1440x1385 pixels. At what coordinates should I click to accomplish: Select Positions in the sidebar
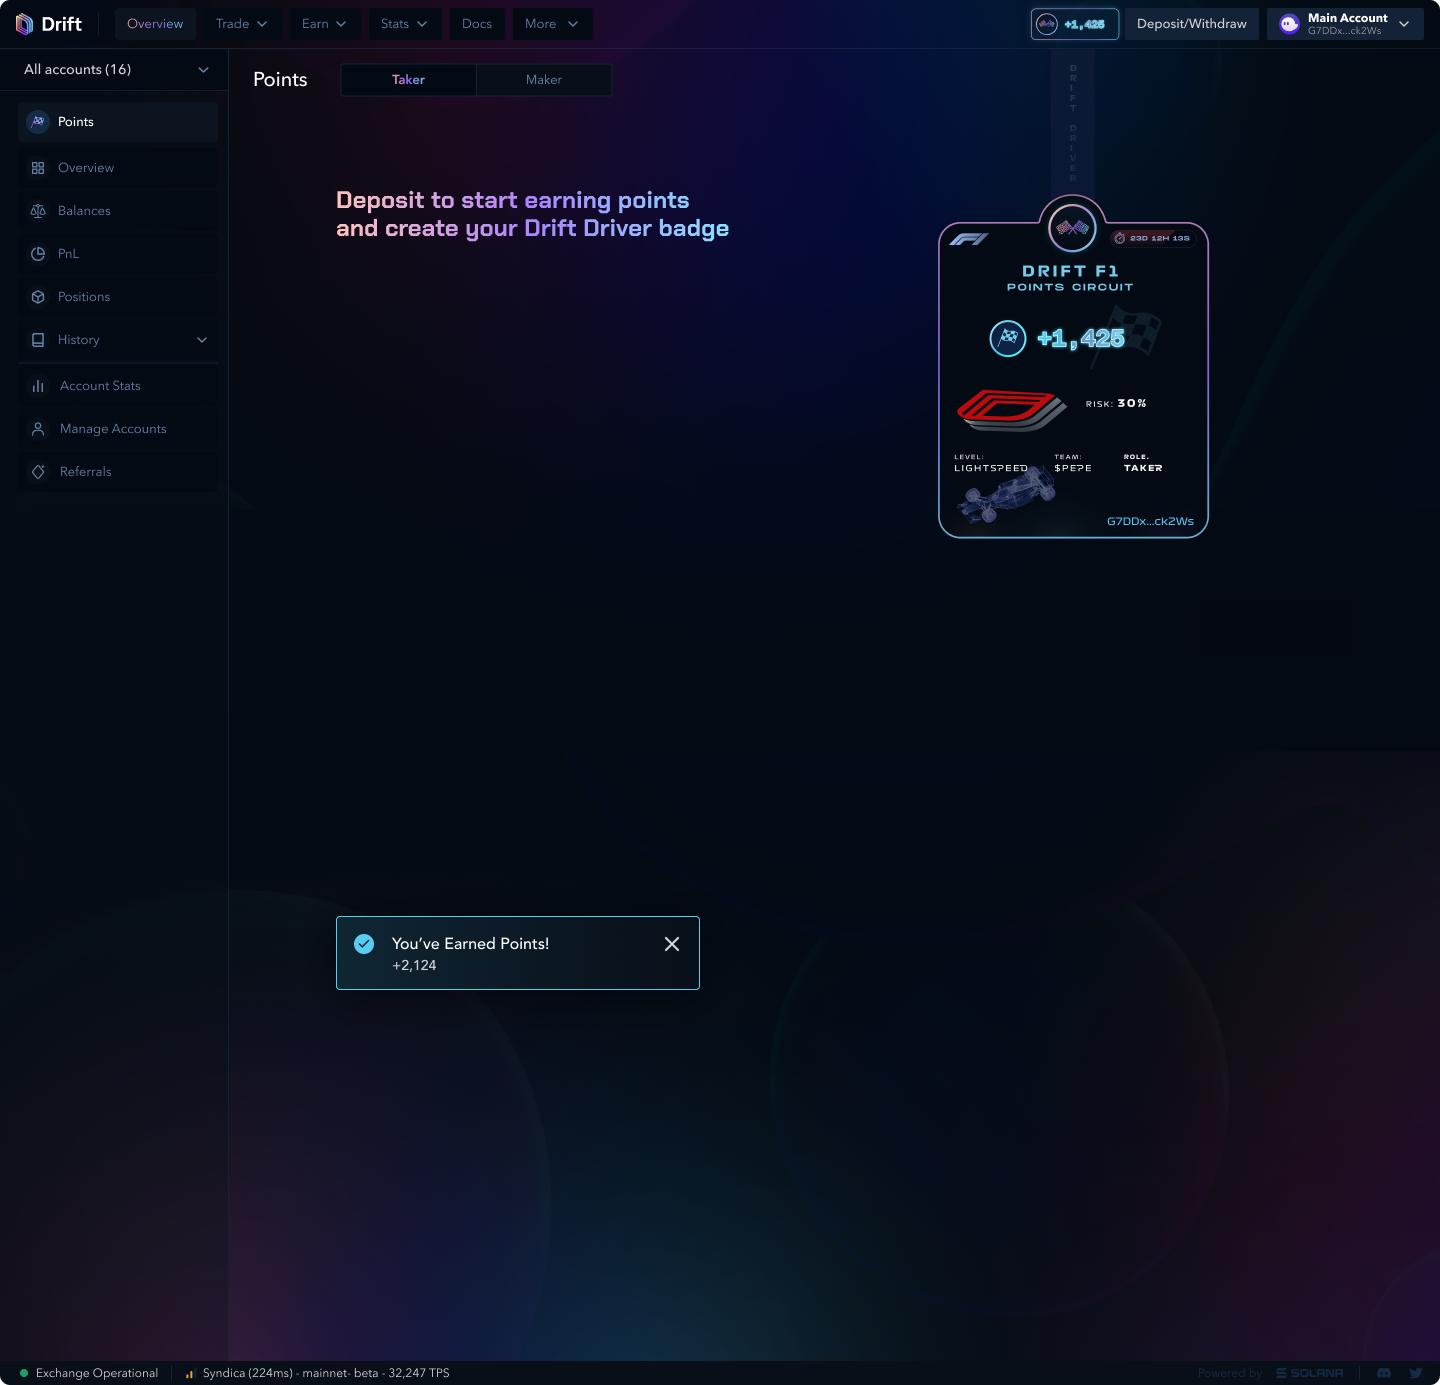click(118, 297)
